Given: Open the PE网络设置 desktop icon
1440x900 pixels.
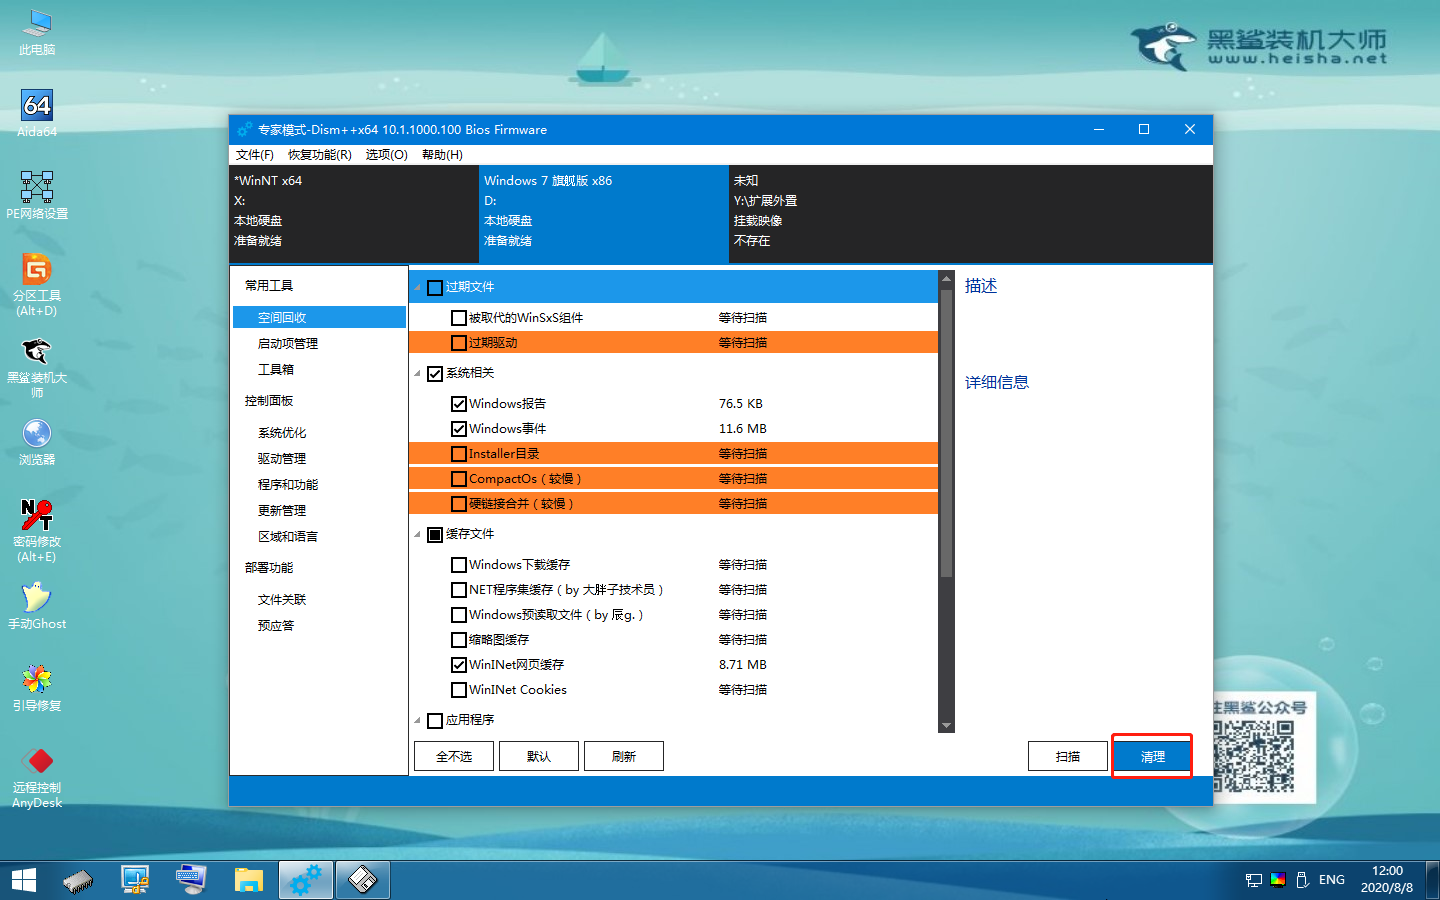Looking at the screenshot, I should (37, 195).
